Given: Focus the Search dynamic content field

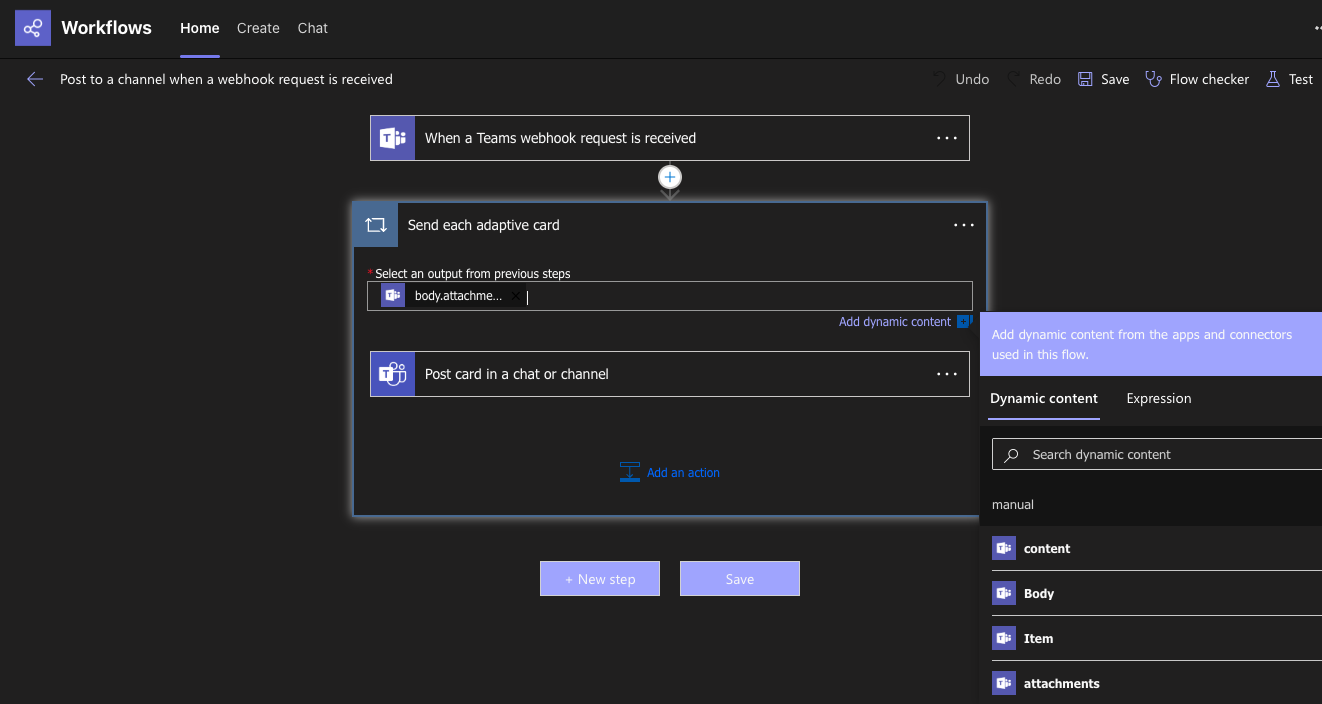Looking at the screenshot, I should 1157,454.
